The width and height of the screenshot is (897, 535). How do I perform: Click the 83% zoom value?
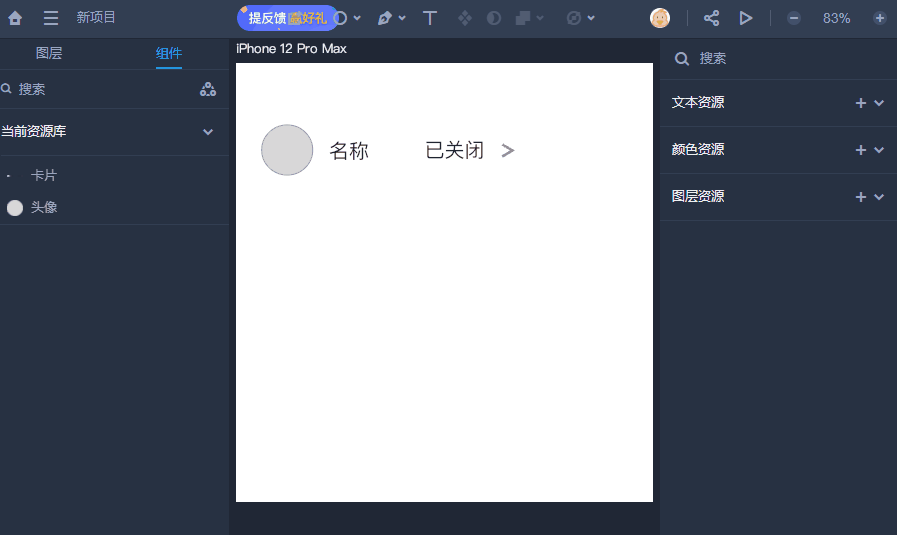point(836,18)
